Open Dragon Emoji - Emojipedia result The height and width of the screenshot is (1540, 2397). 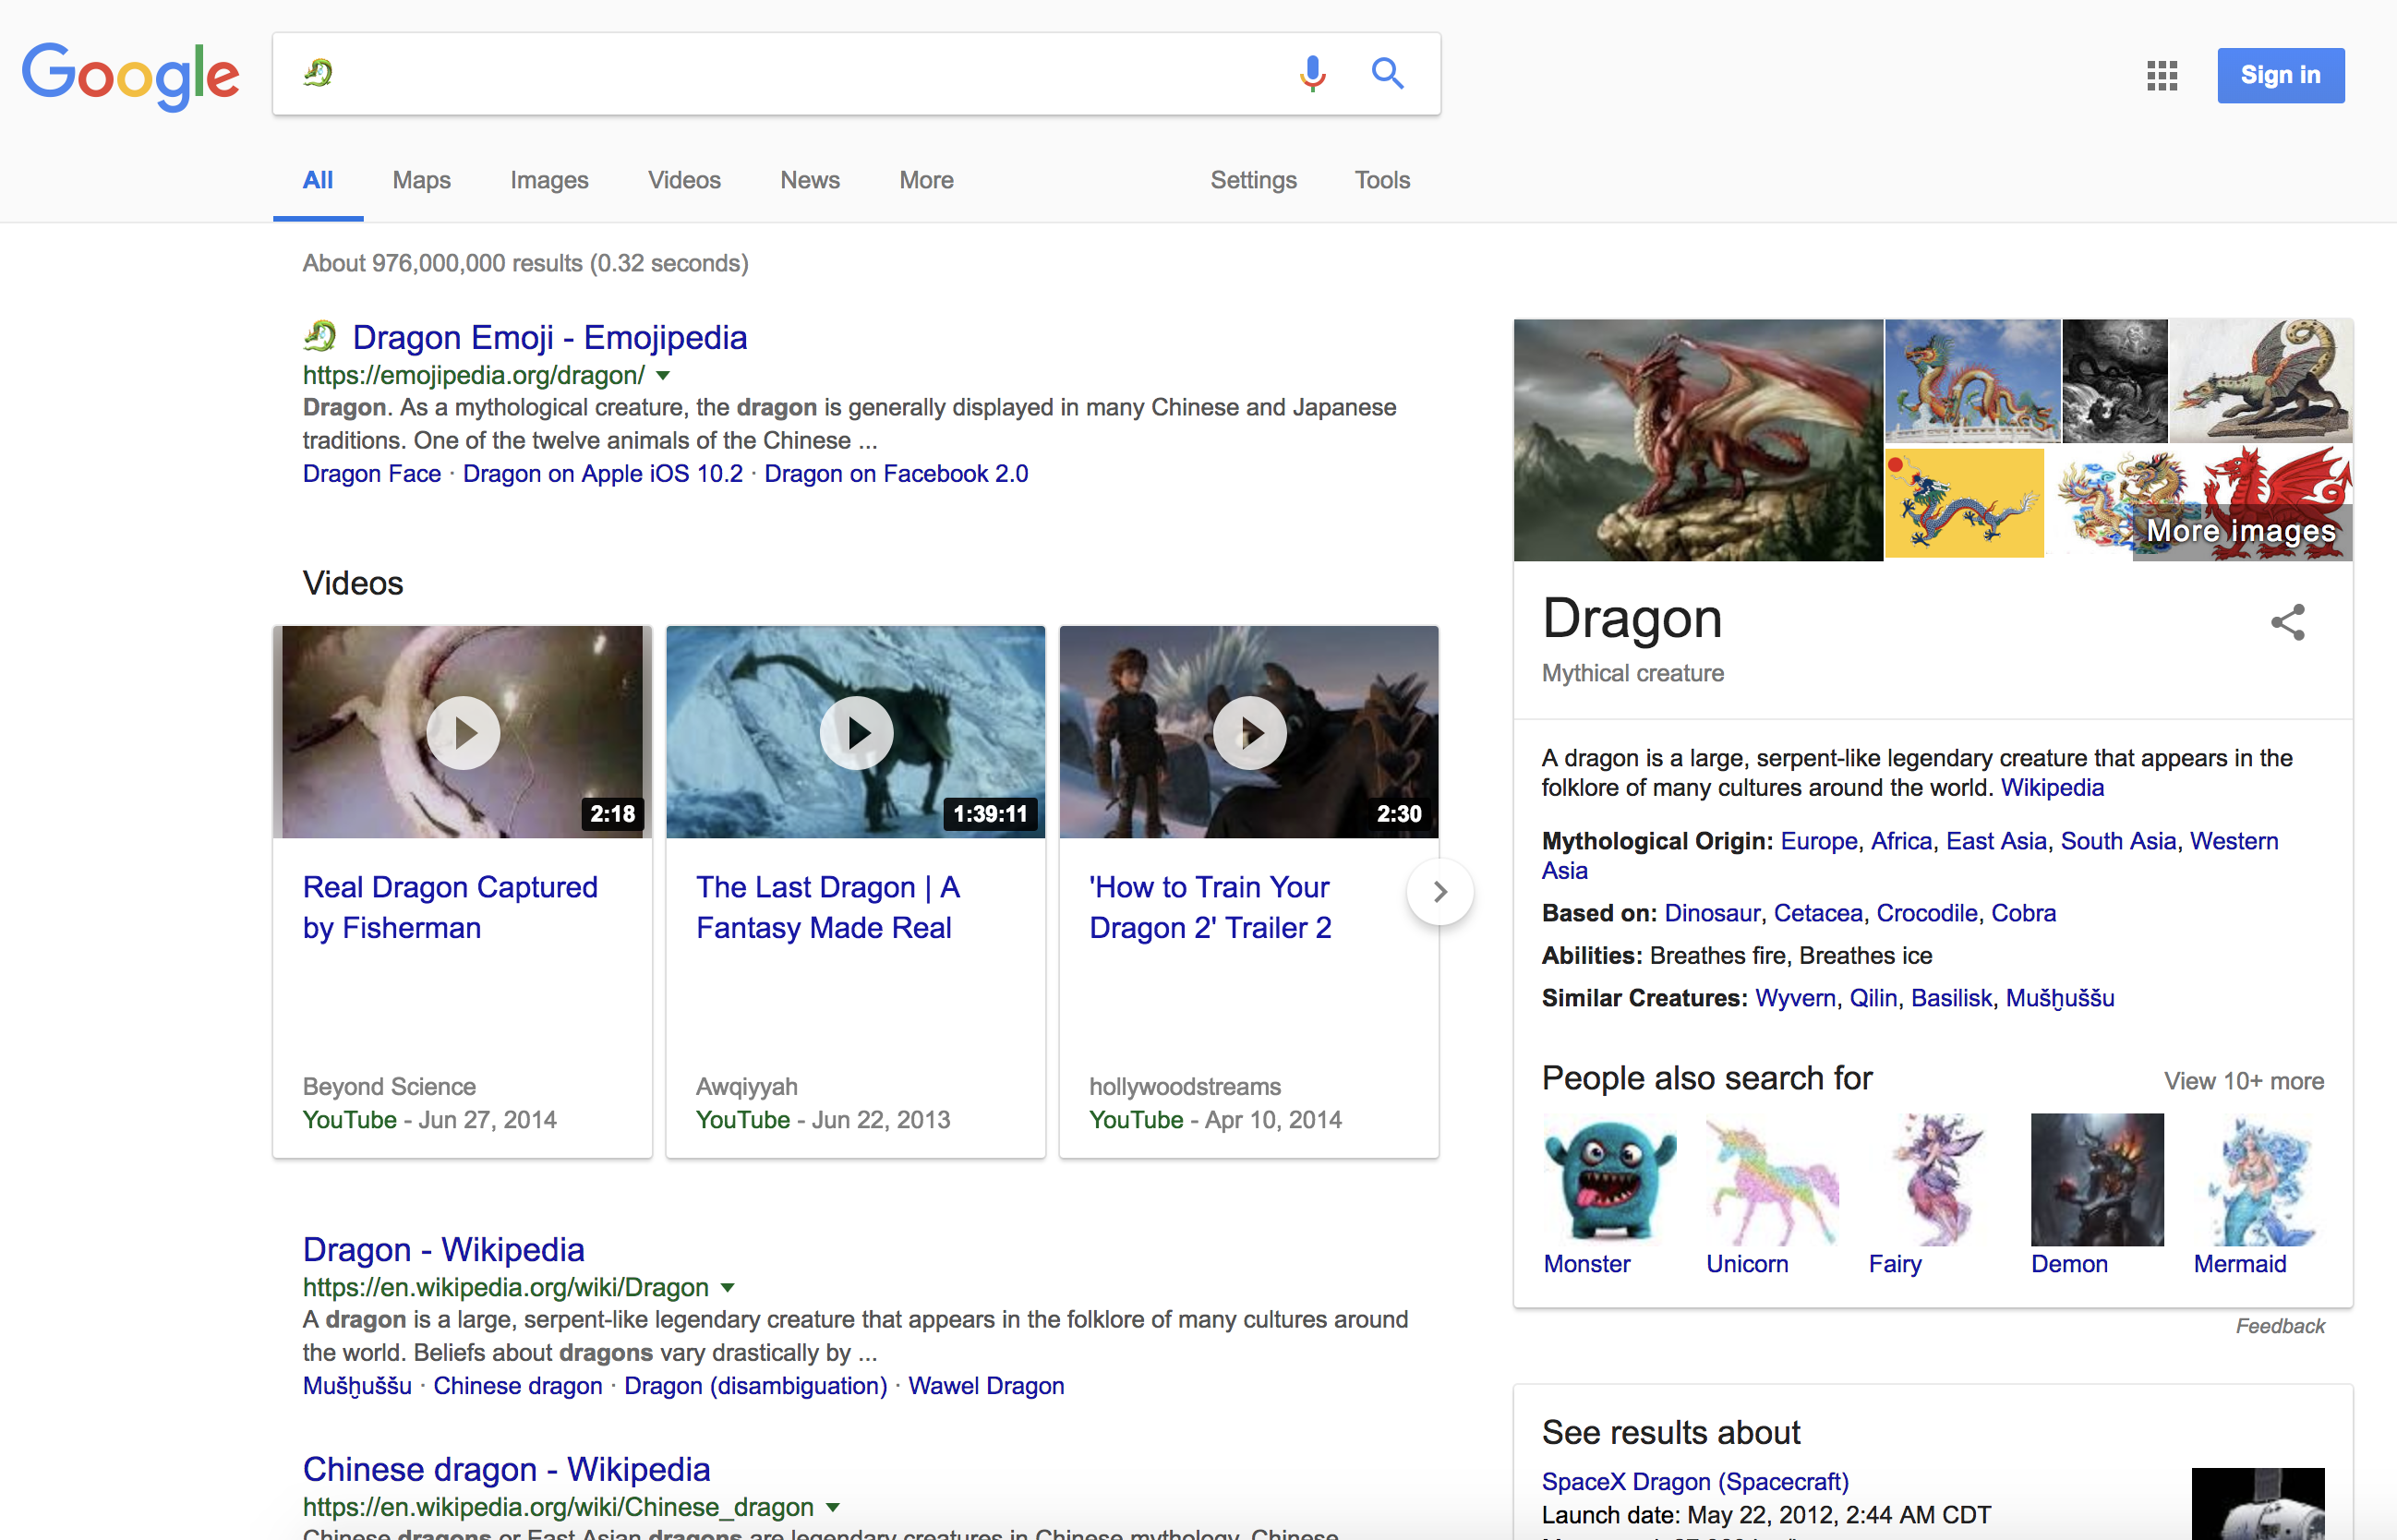pos(549,338)
